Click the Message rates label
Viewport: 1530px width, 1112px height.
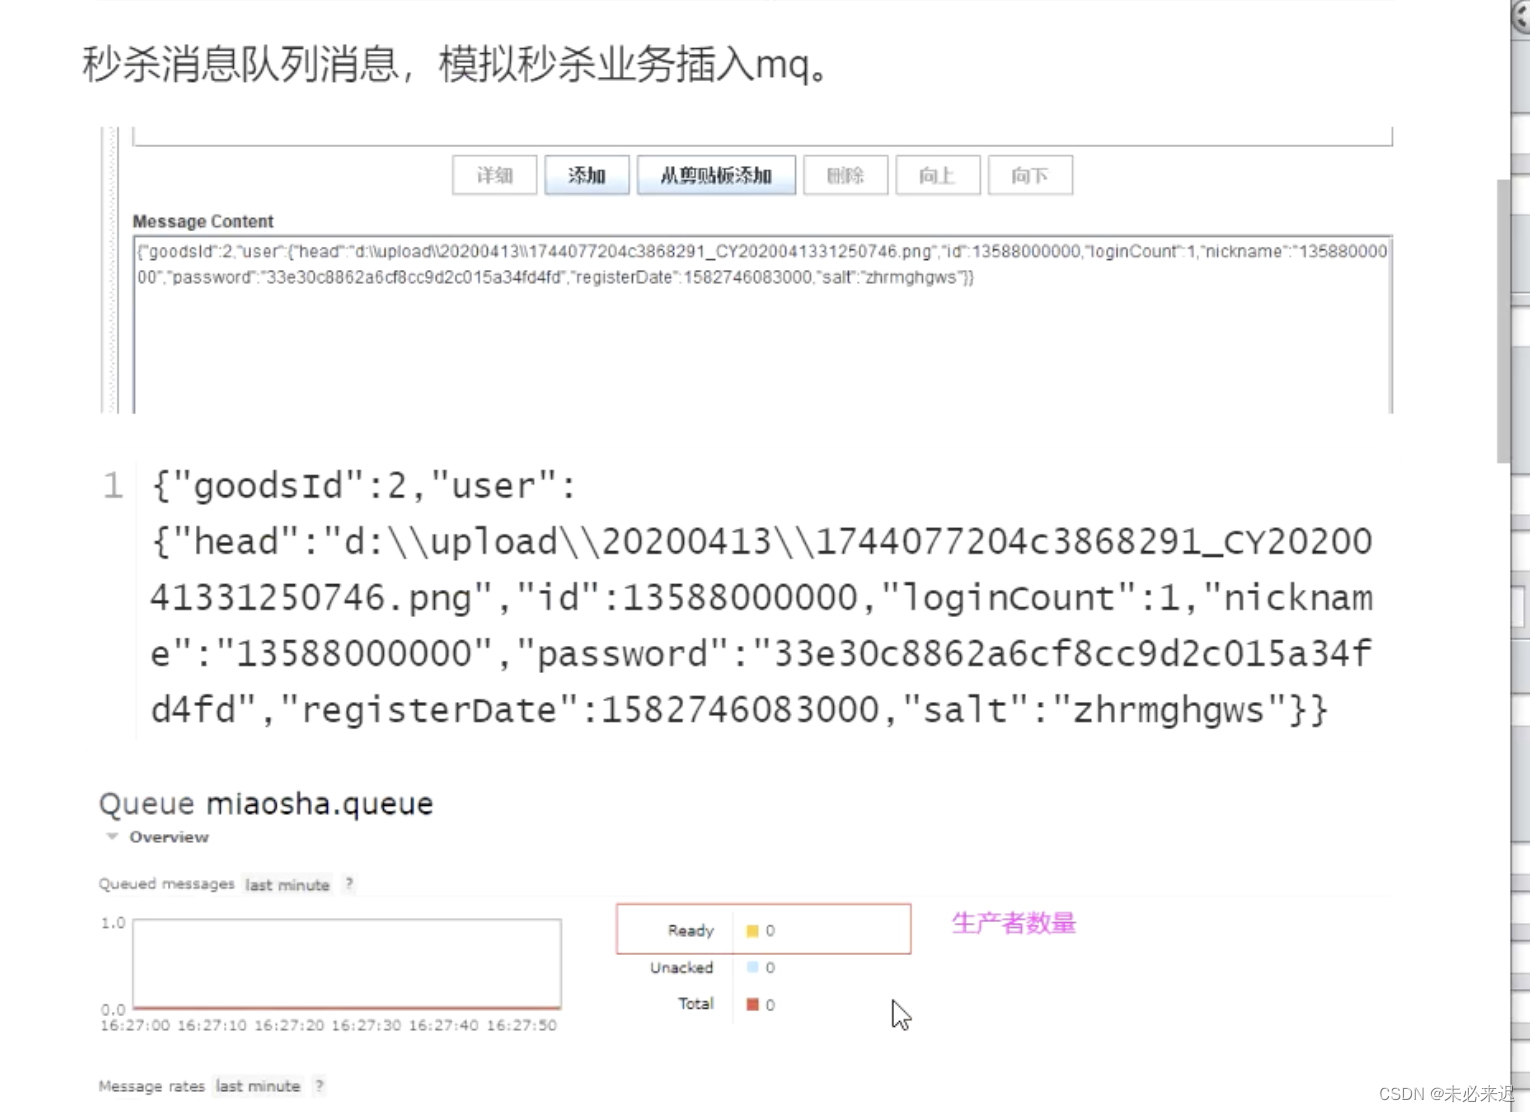tap(152, 1086)
